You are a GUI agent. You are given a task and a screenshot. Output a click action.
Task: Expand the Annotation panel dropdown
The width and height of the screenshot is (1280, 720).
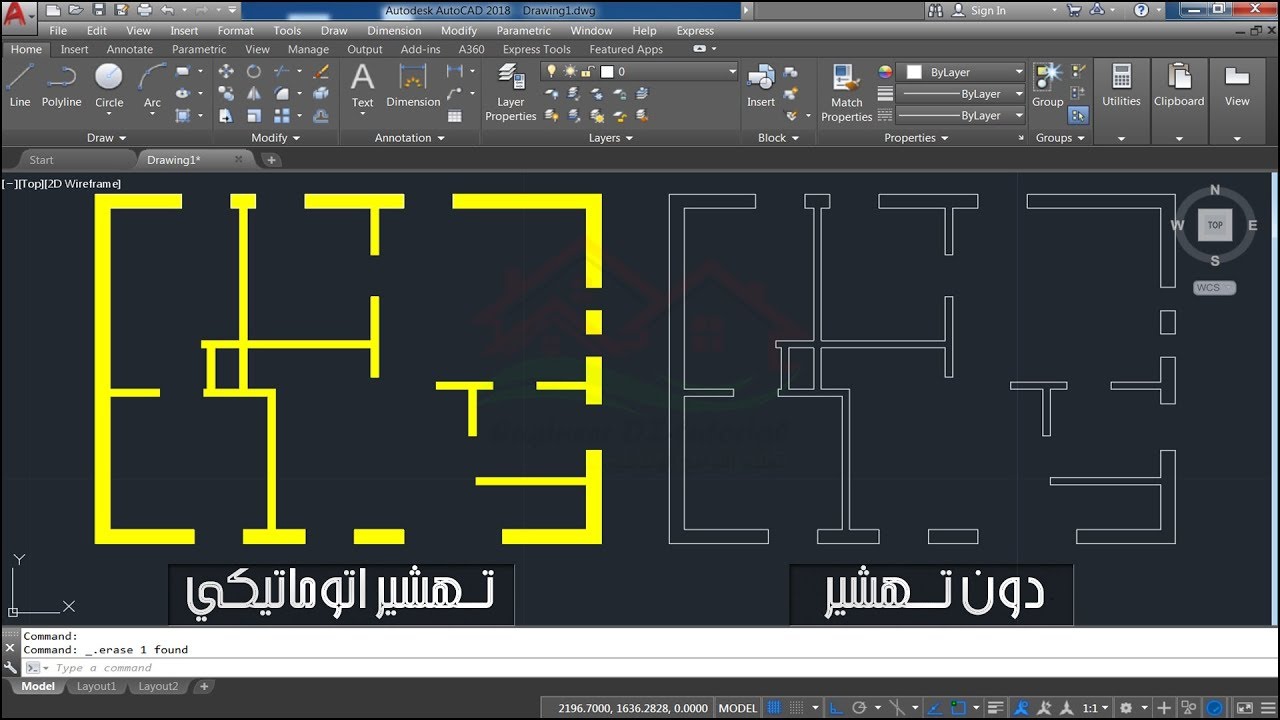(x=409, y=138)
